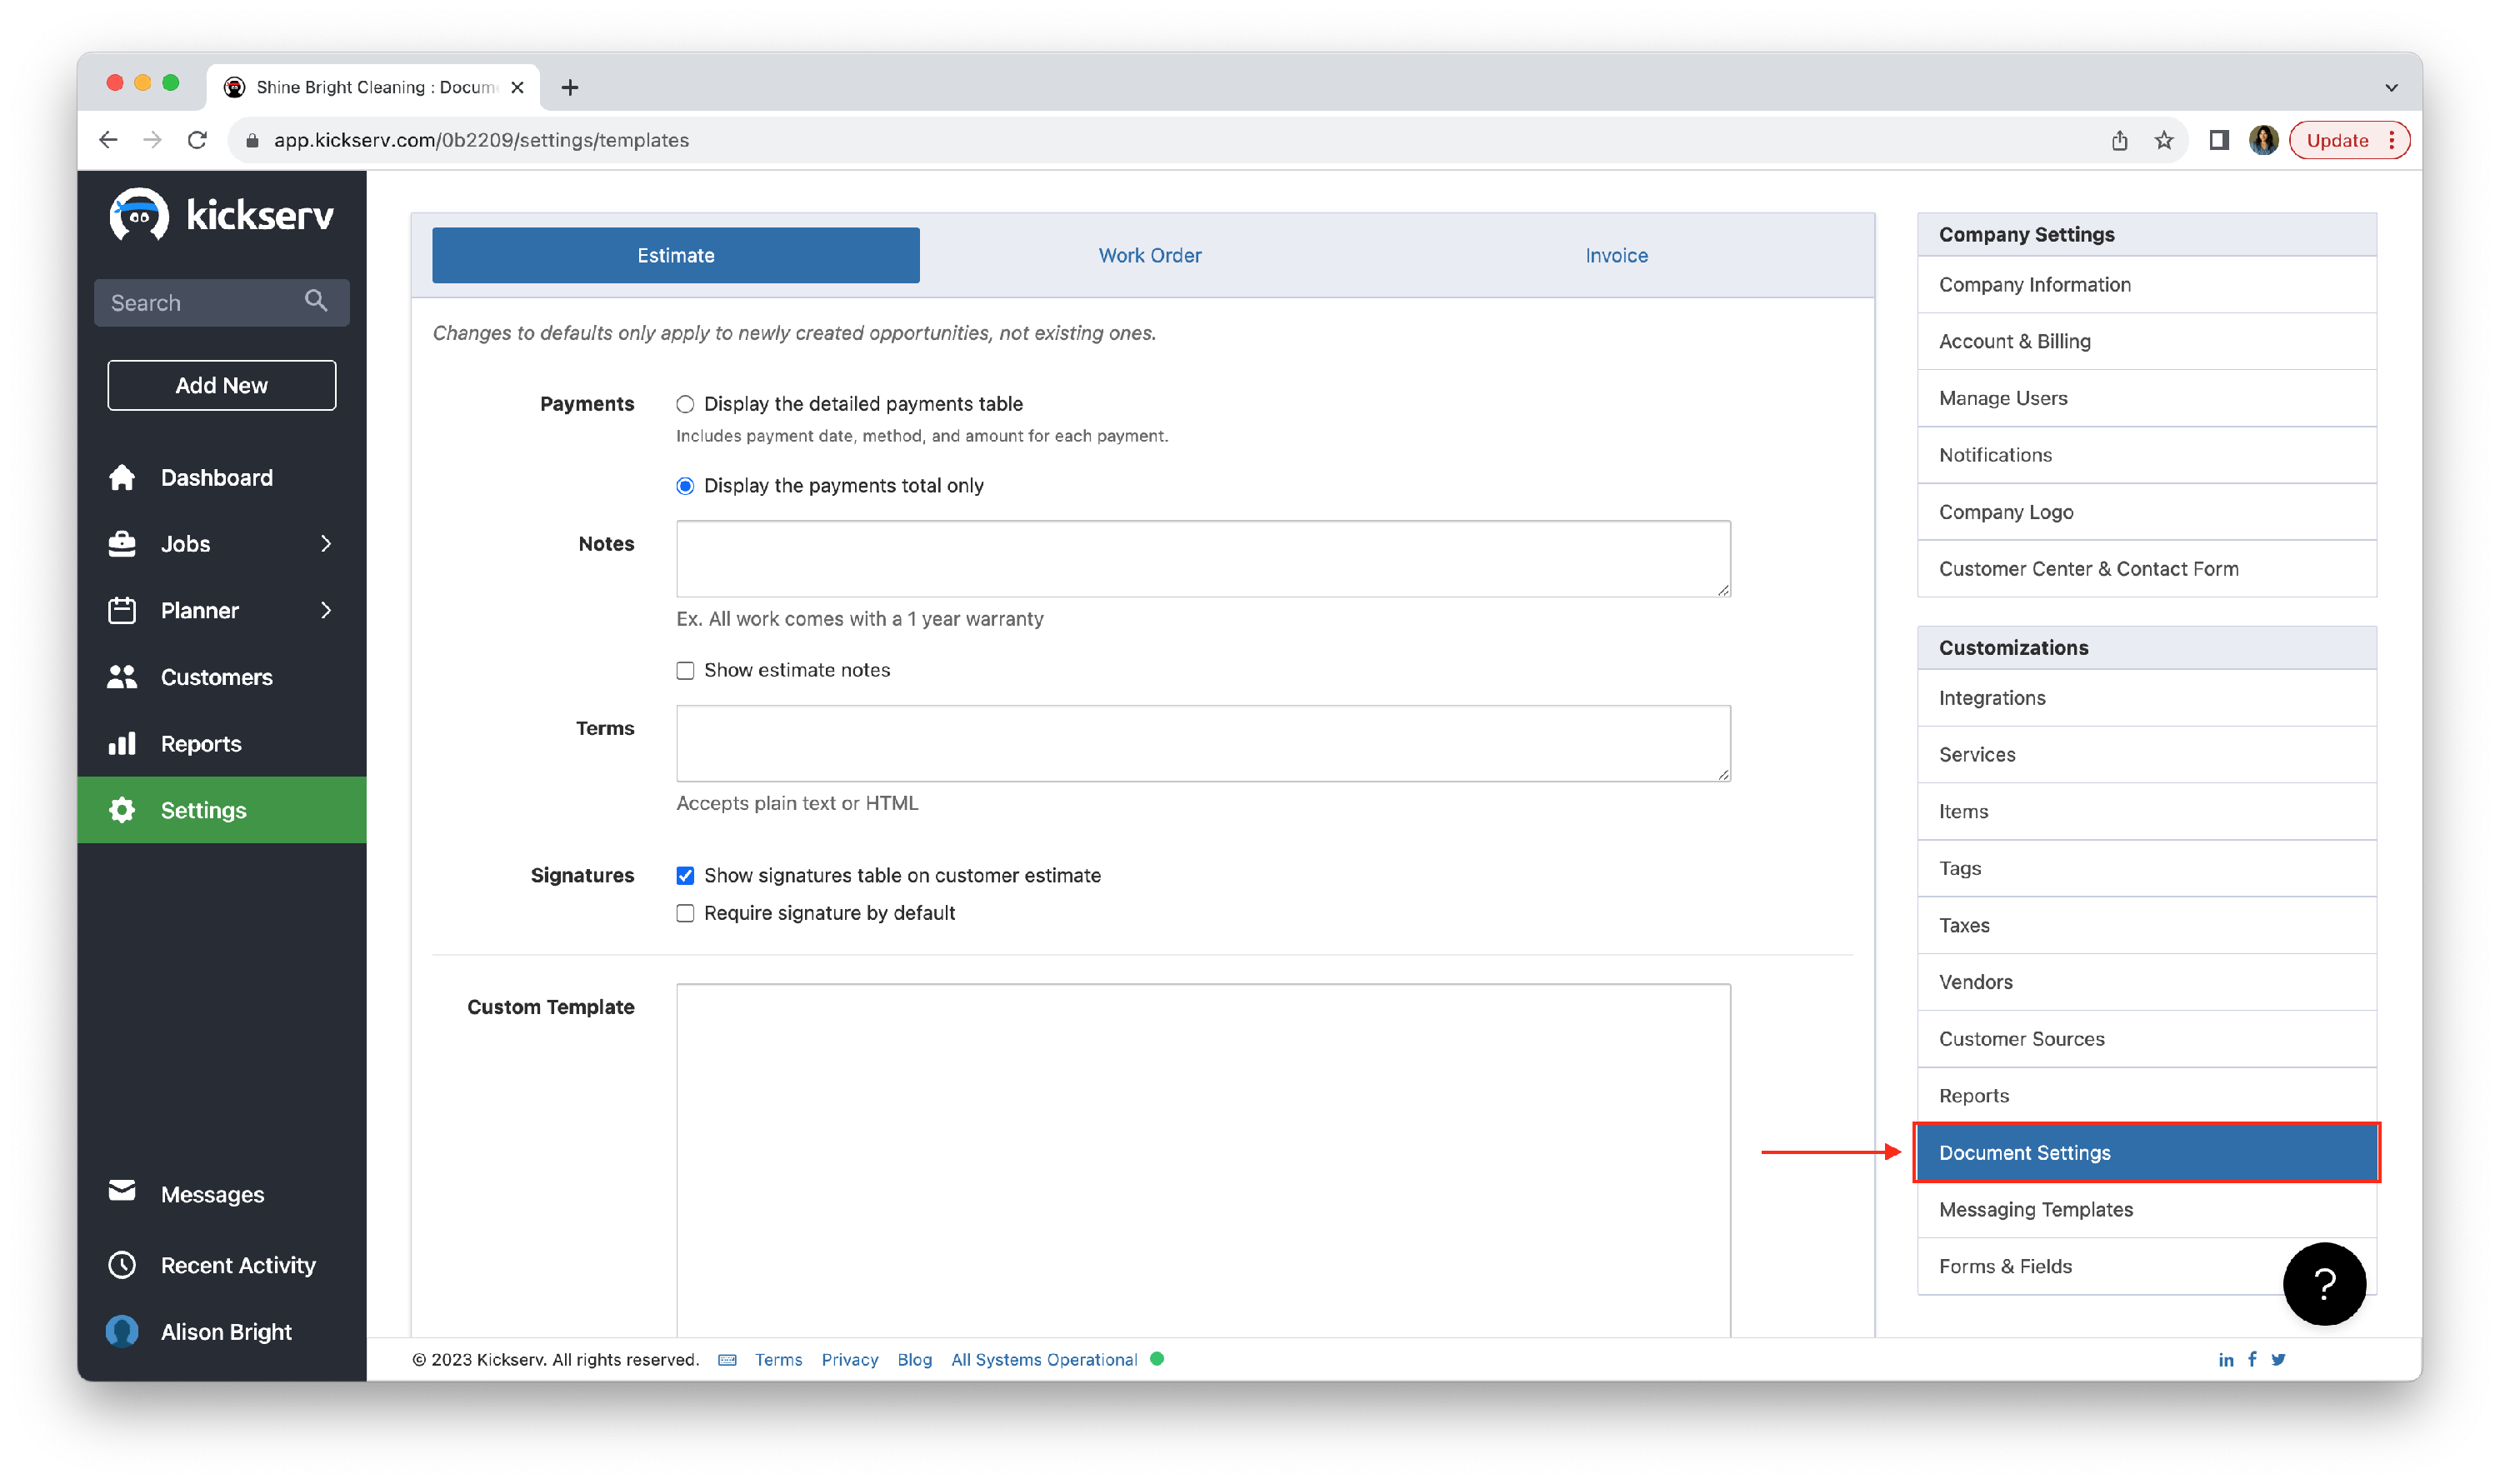This screenshot has width=2500, height=1484.
Task: Select Display the detailed payments table
Action: tap(685, 404)
